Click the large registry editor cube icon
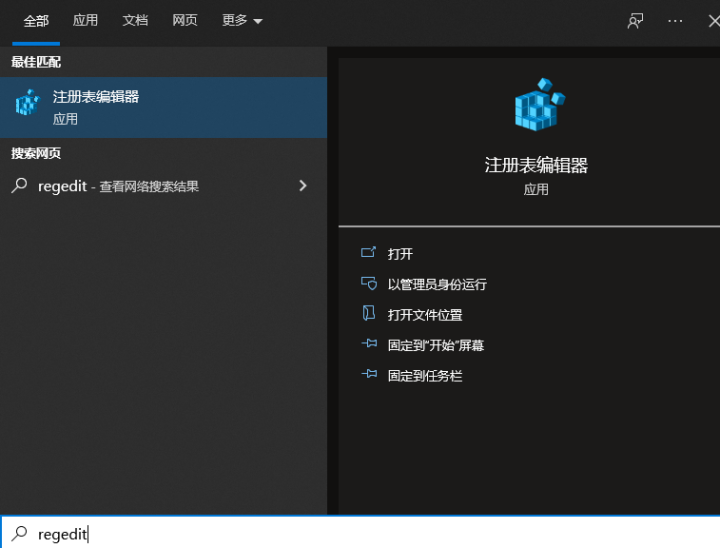The height and width of the screenshot is (548, 720). click(540, 105)
